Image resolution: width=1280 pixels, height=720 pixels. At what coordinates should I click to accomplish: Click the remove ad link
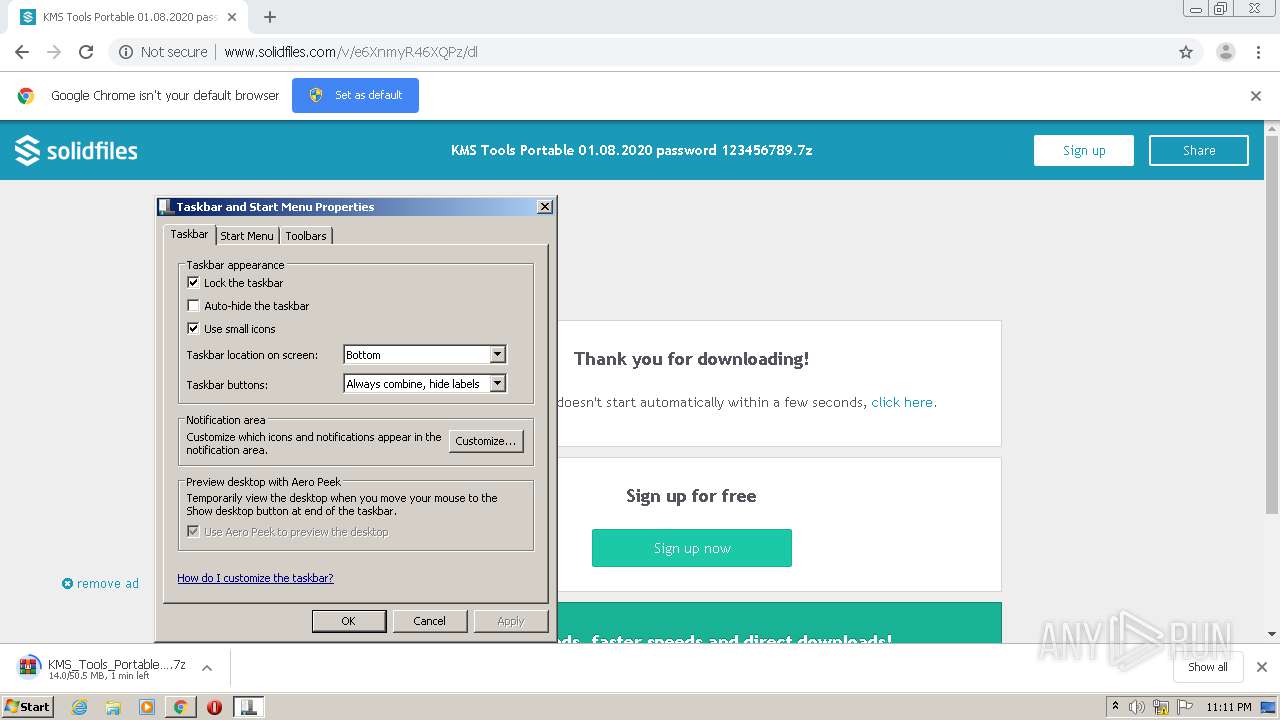100,583
